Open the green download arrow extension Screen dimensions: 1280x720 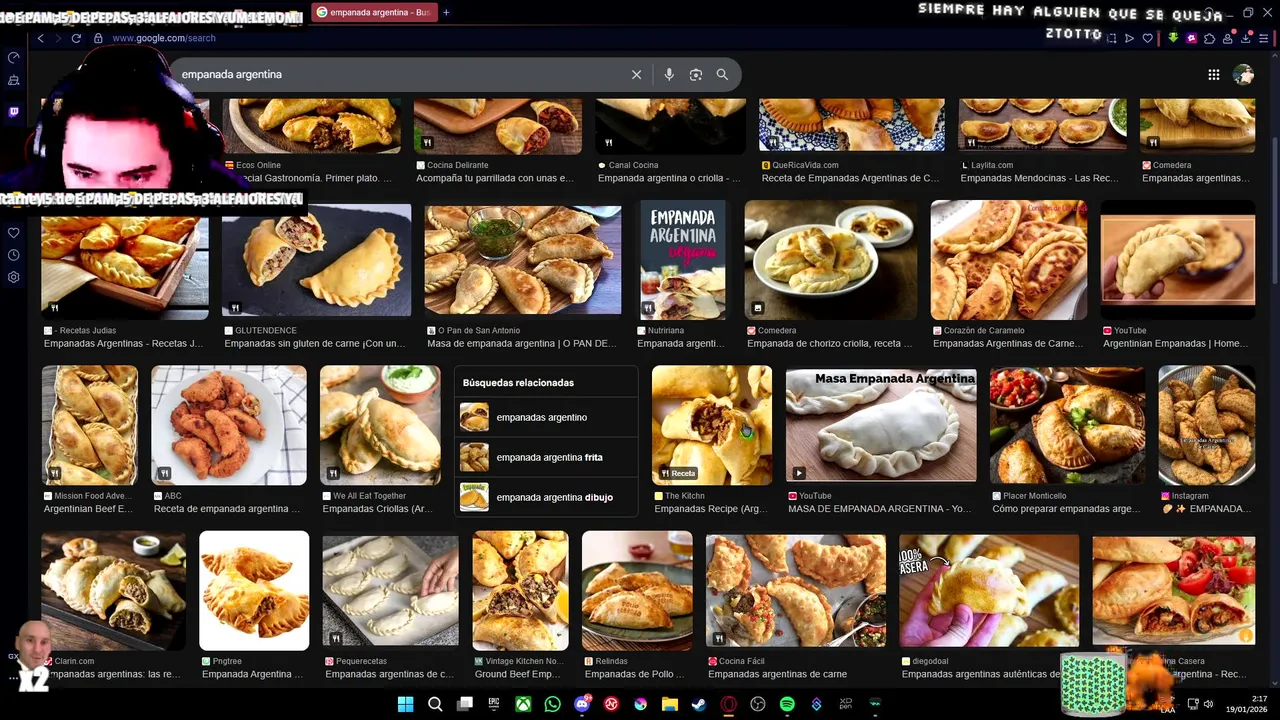pos(1173,38)
